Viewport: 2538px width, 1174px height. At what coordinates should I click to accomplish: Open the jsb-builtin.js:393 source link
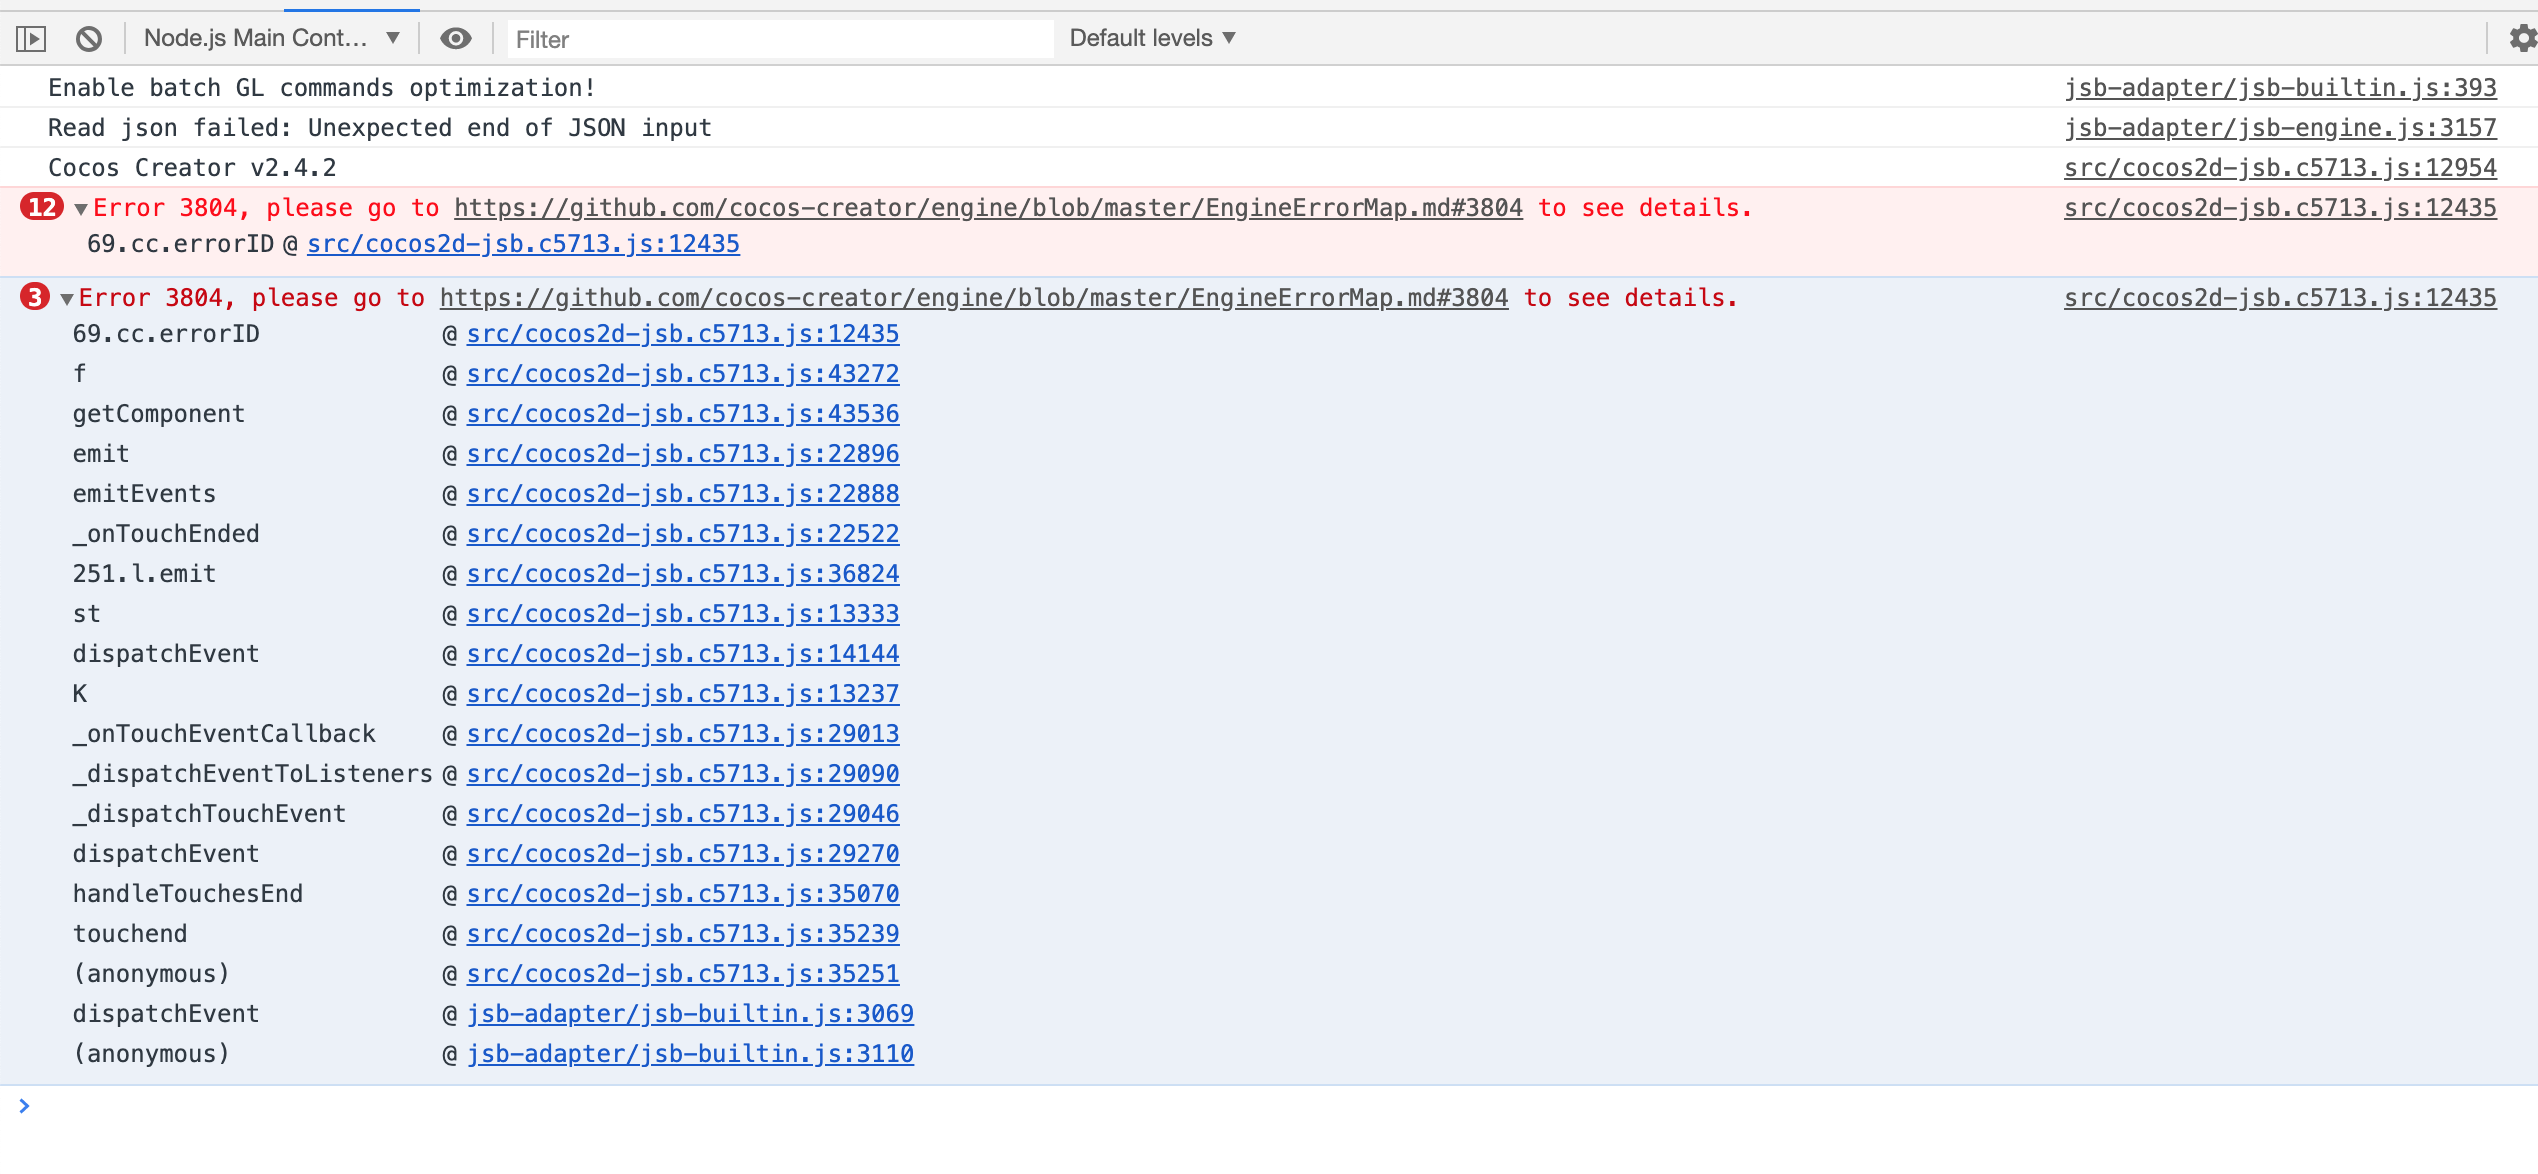point(2280,88)
